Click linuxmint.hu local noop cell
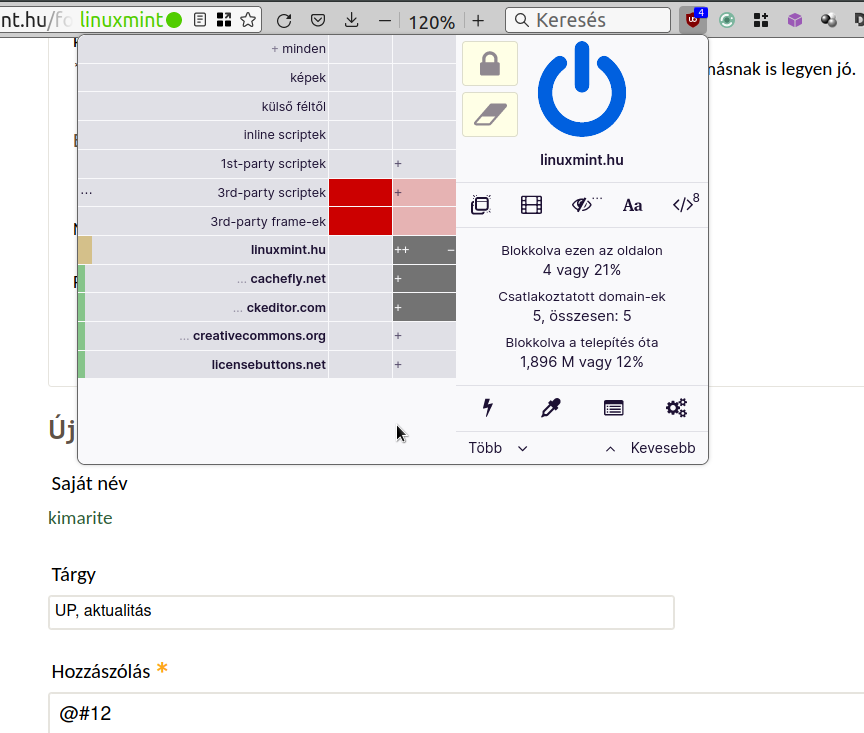This screenshot has width=864, height=733. 424,250
